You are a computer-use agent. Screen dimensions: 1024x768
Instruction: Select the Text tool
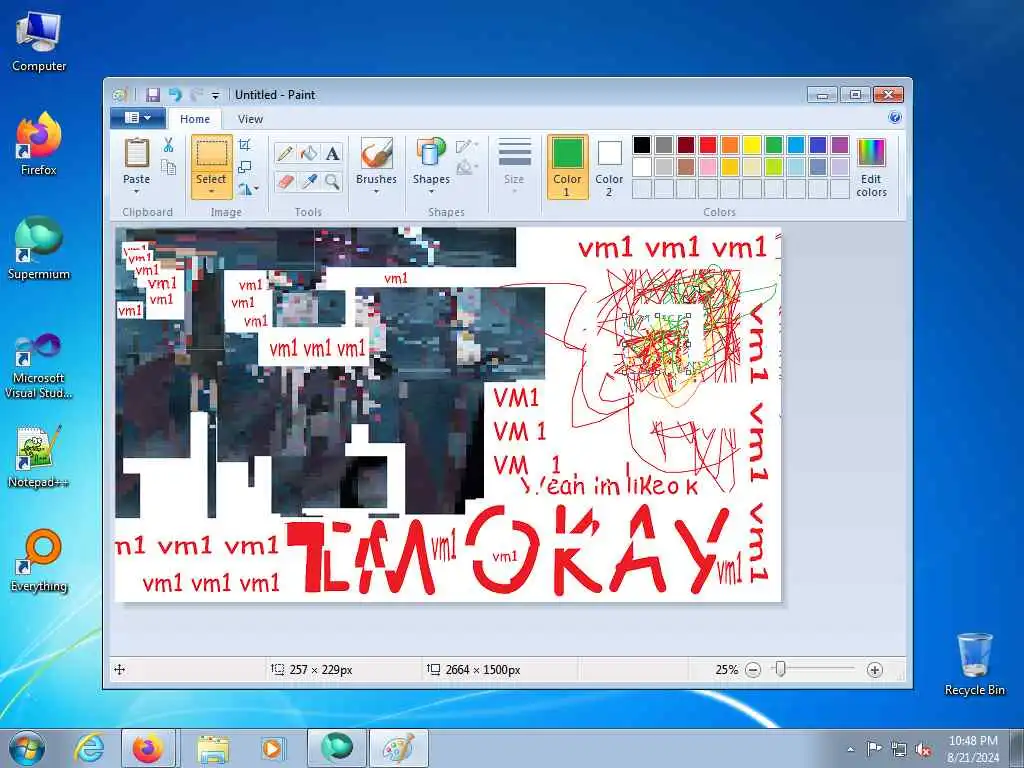coord(332,153)
